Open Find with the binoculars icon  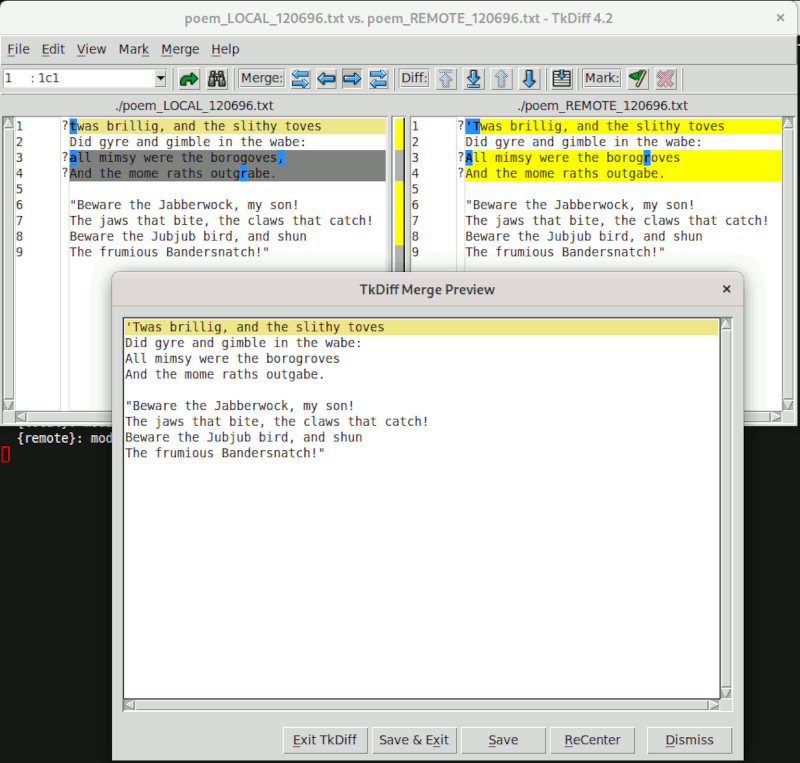point(217,79)
